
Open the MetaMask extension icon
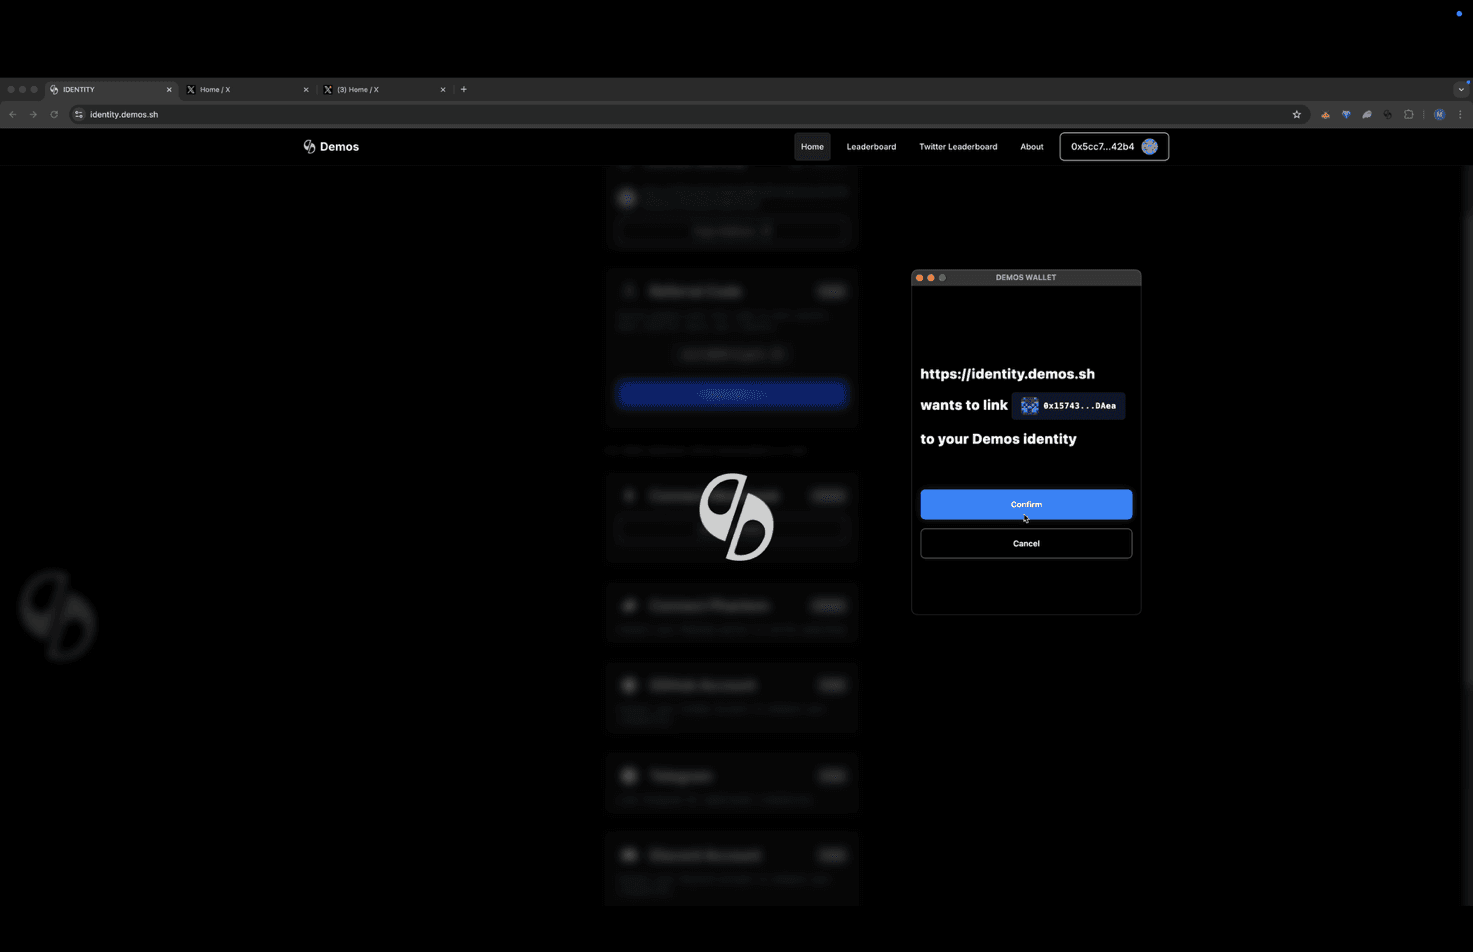click(1325, 114)
